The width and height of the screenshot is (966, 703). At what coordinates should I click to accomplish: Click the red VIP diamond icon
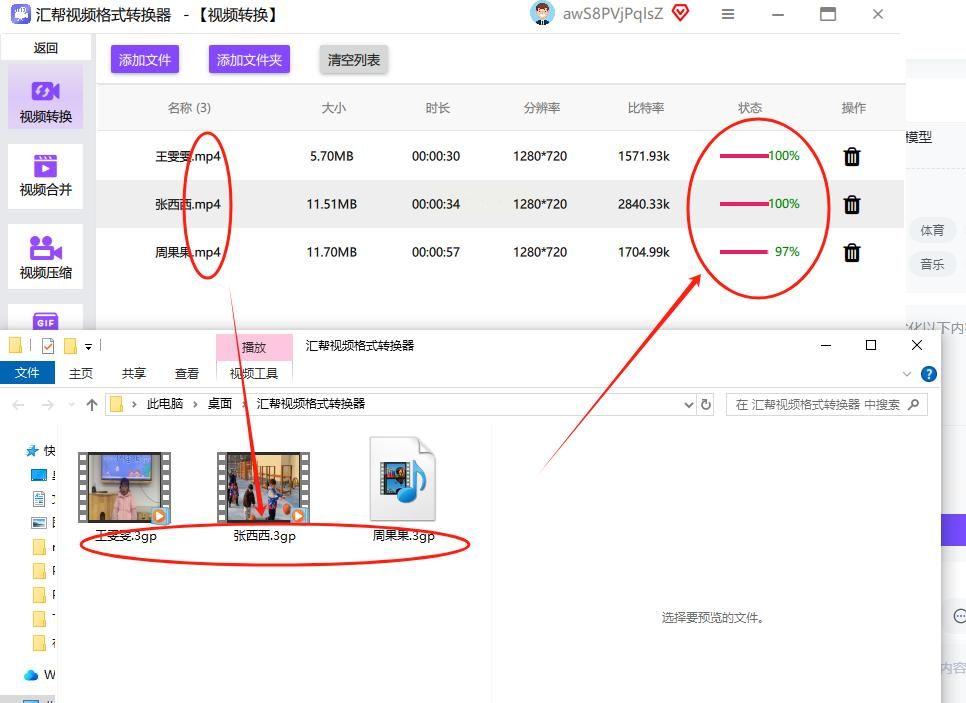click(681, 14)
